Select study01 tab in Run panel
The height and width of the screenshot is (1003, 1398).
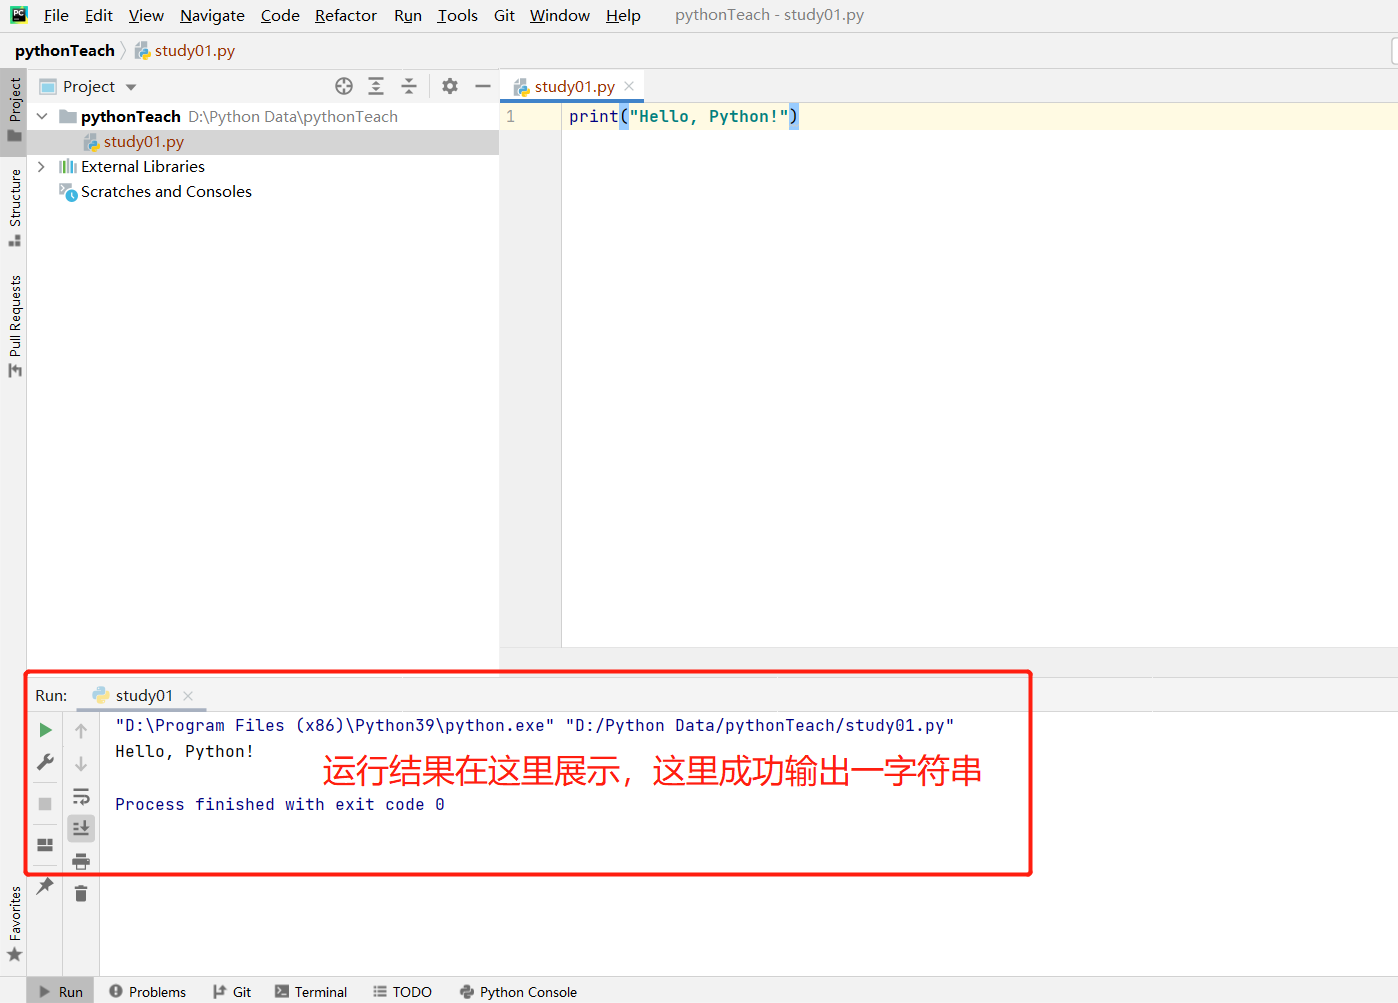(x=143, y=695)
